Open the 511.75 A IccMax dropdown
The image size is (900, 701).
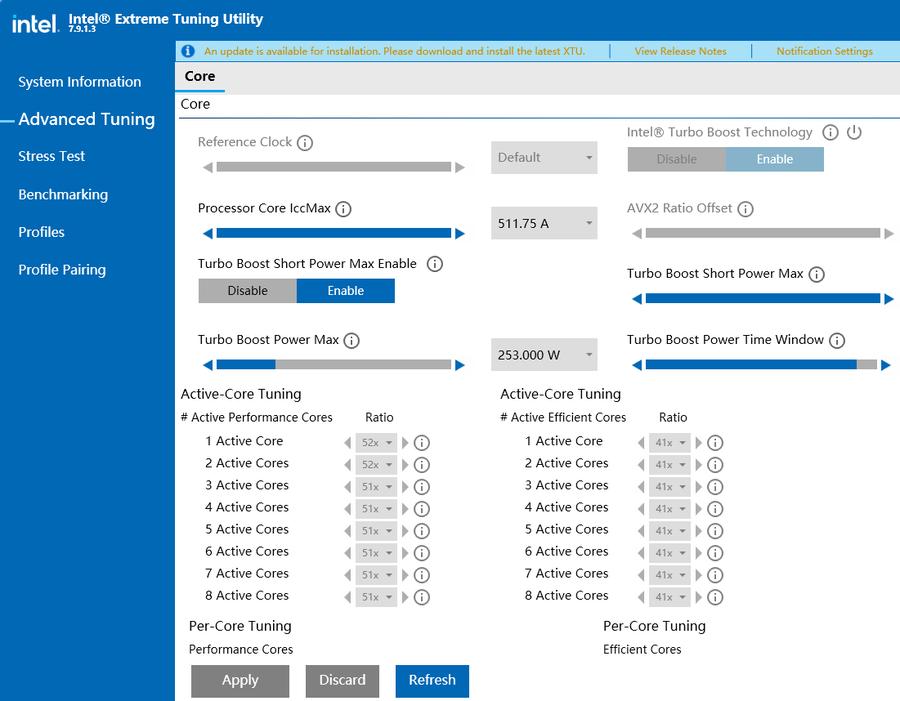click(544, 224)
